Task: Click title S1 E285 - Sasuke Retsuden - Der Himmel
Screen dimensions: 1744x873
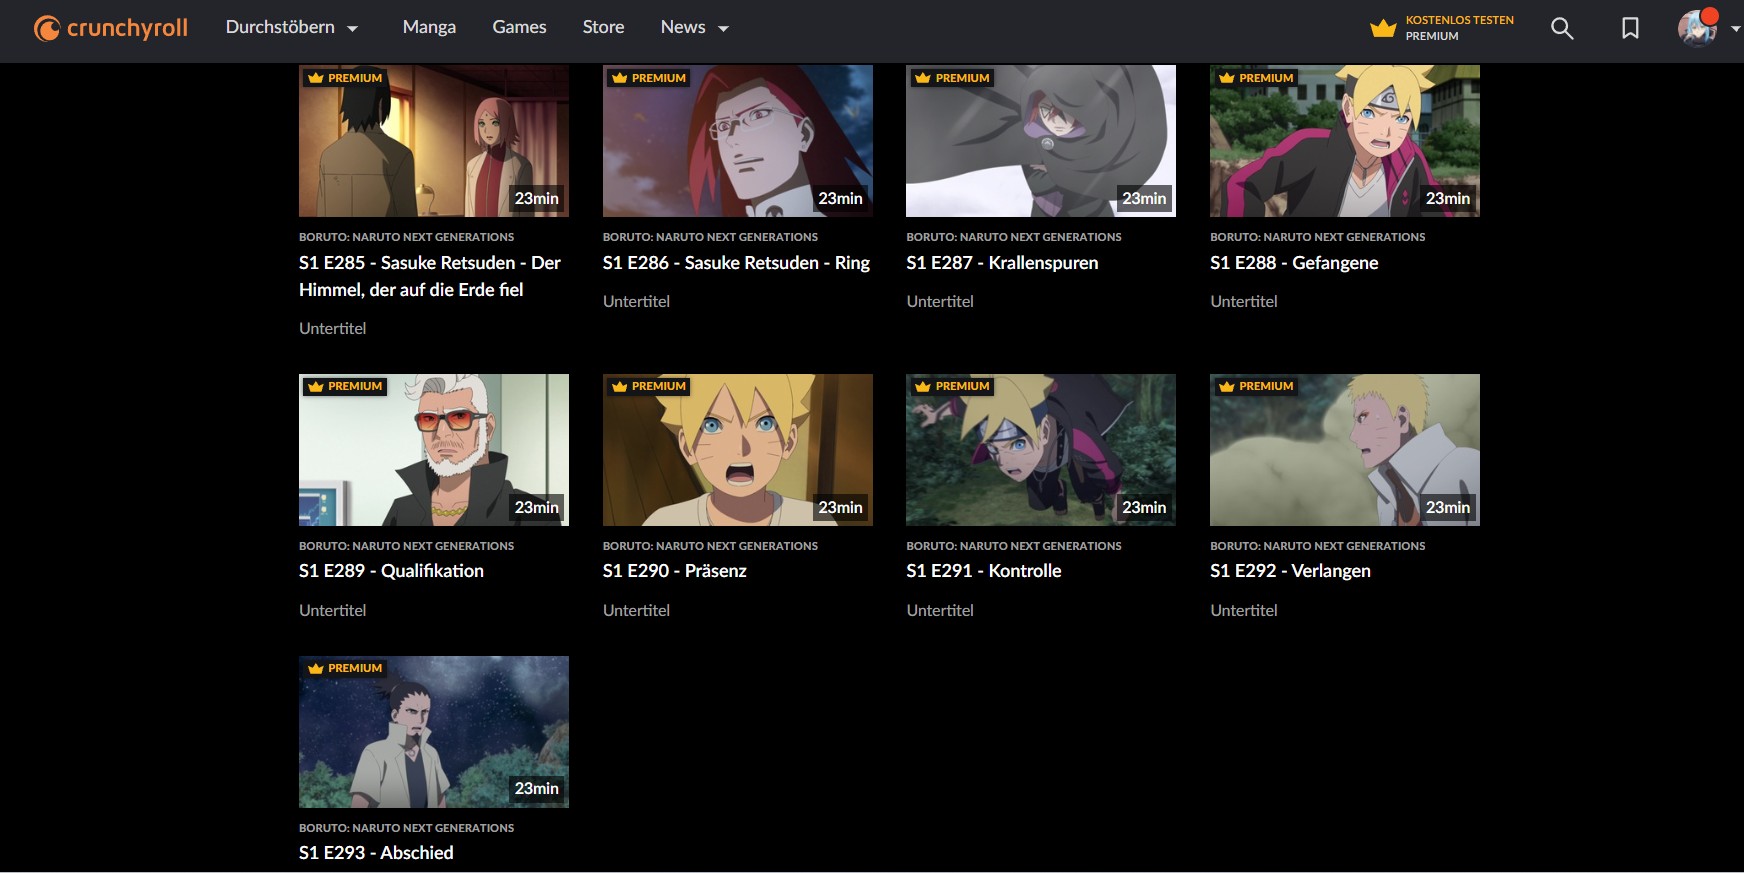Action: pos(430,276)
